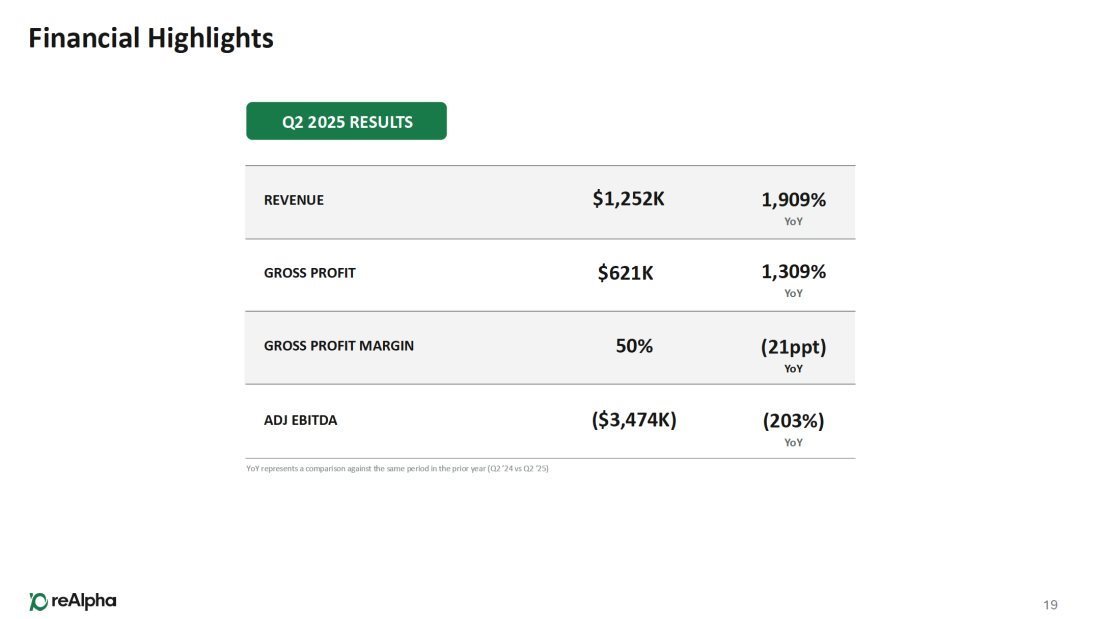
Task: Click the green Q2 2025 RESULTS button
Action: (x=346, y=122)
